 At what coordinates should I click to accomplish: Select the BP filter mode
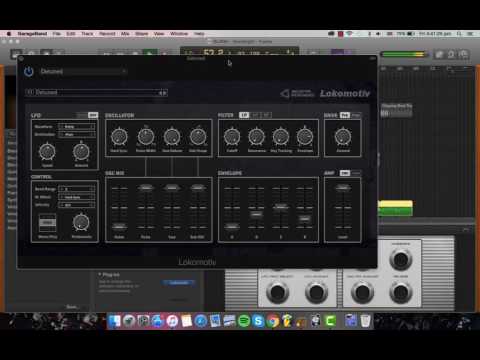point(255,115)
